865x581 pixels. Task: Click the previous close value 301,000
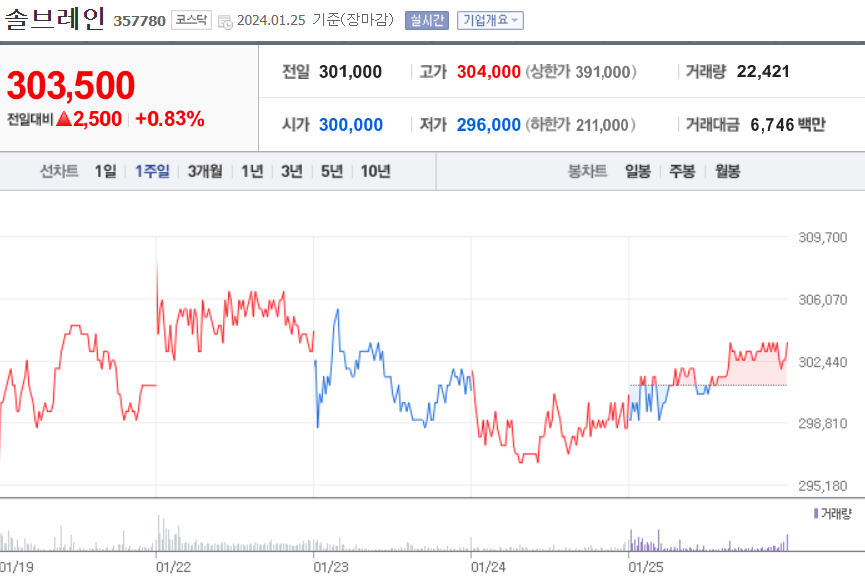click(350, 72)
